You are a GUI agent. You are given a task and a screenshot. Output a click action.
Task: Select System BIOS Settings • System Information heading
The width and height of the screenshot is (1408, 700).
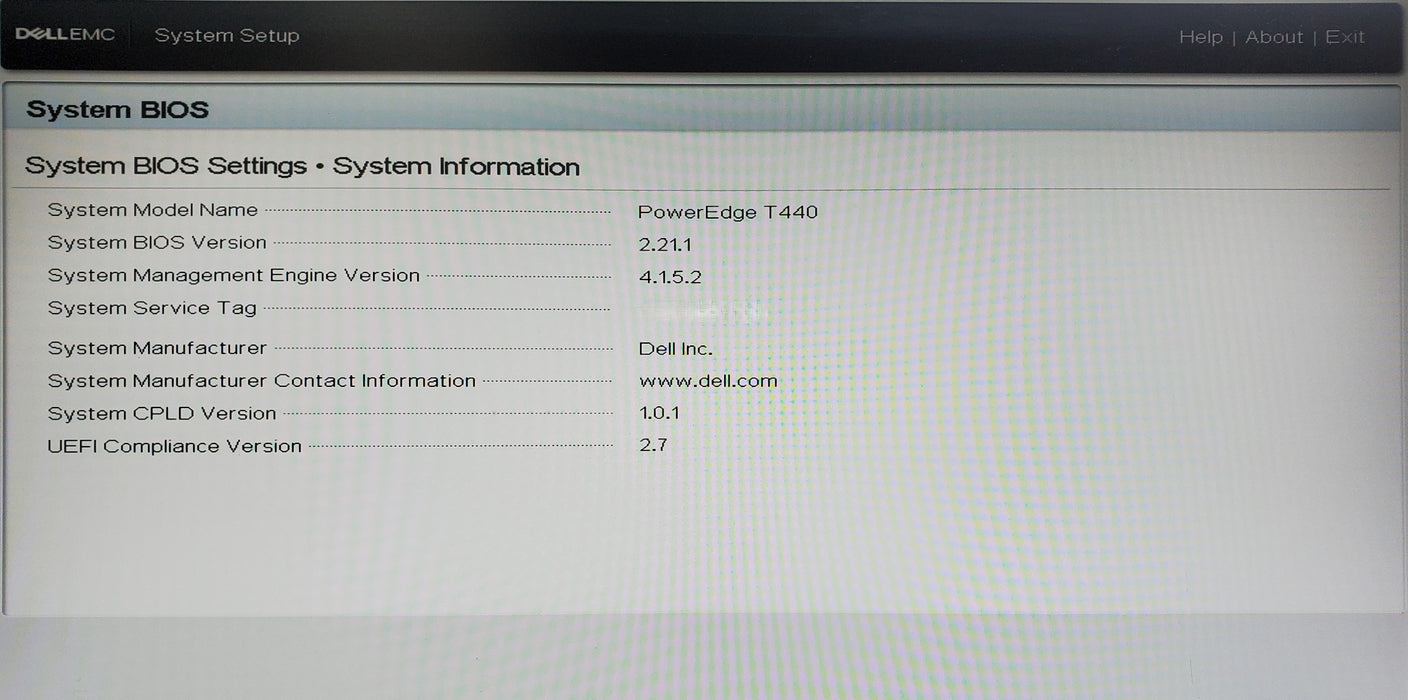pos(302,166)
